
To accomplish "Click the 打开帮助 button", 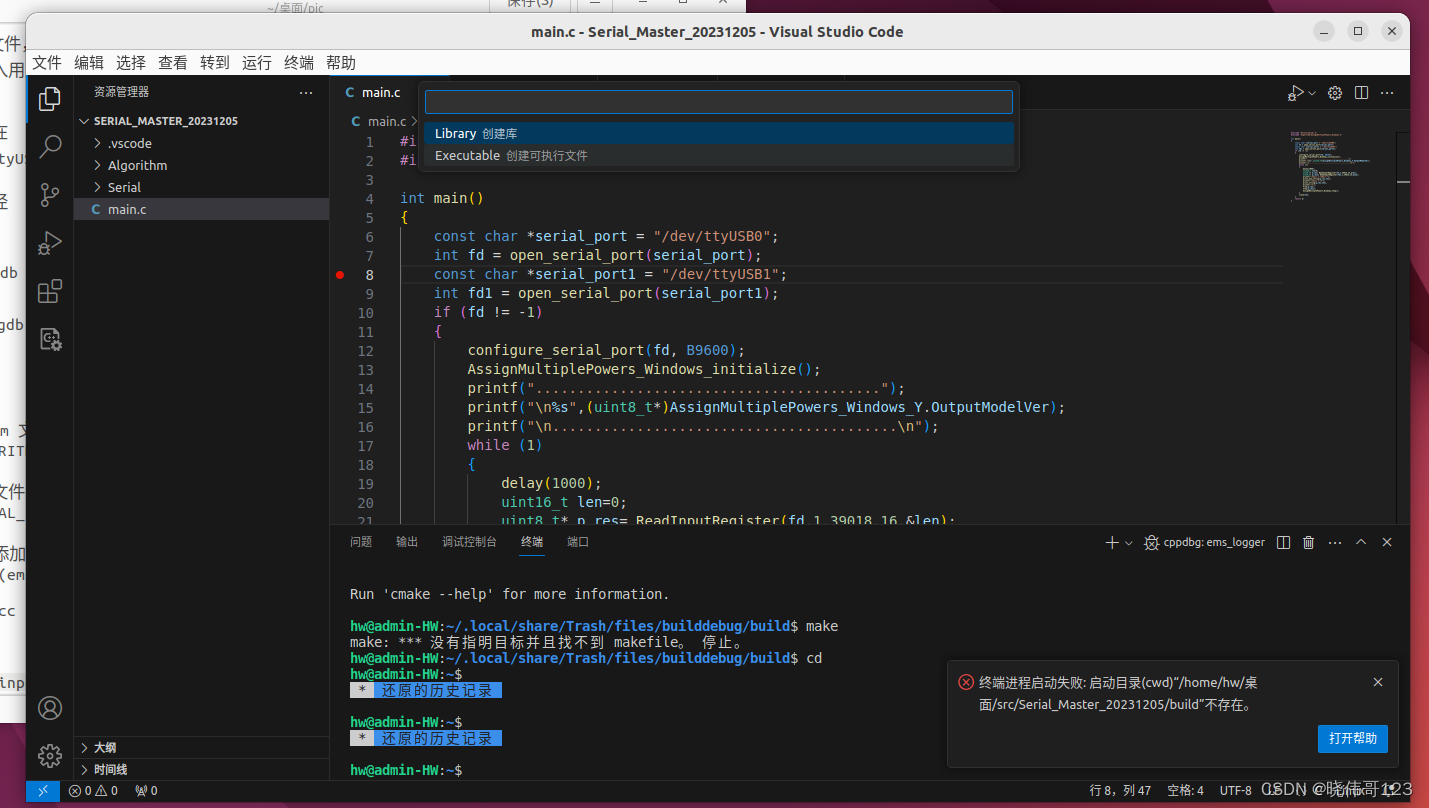I will point(1352,739).
